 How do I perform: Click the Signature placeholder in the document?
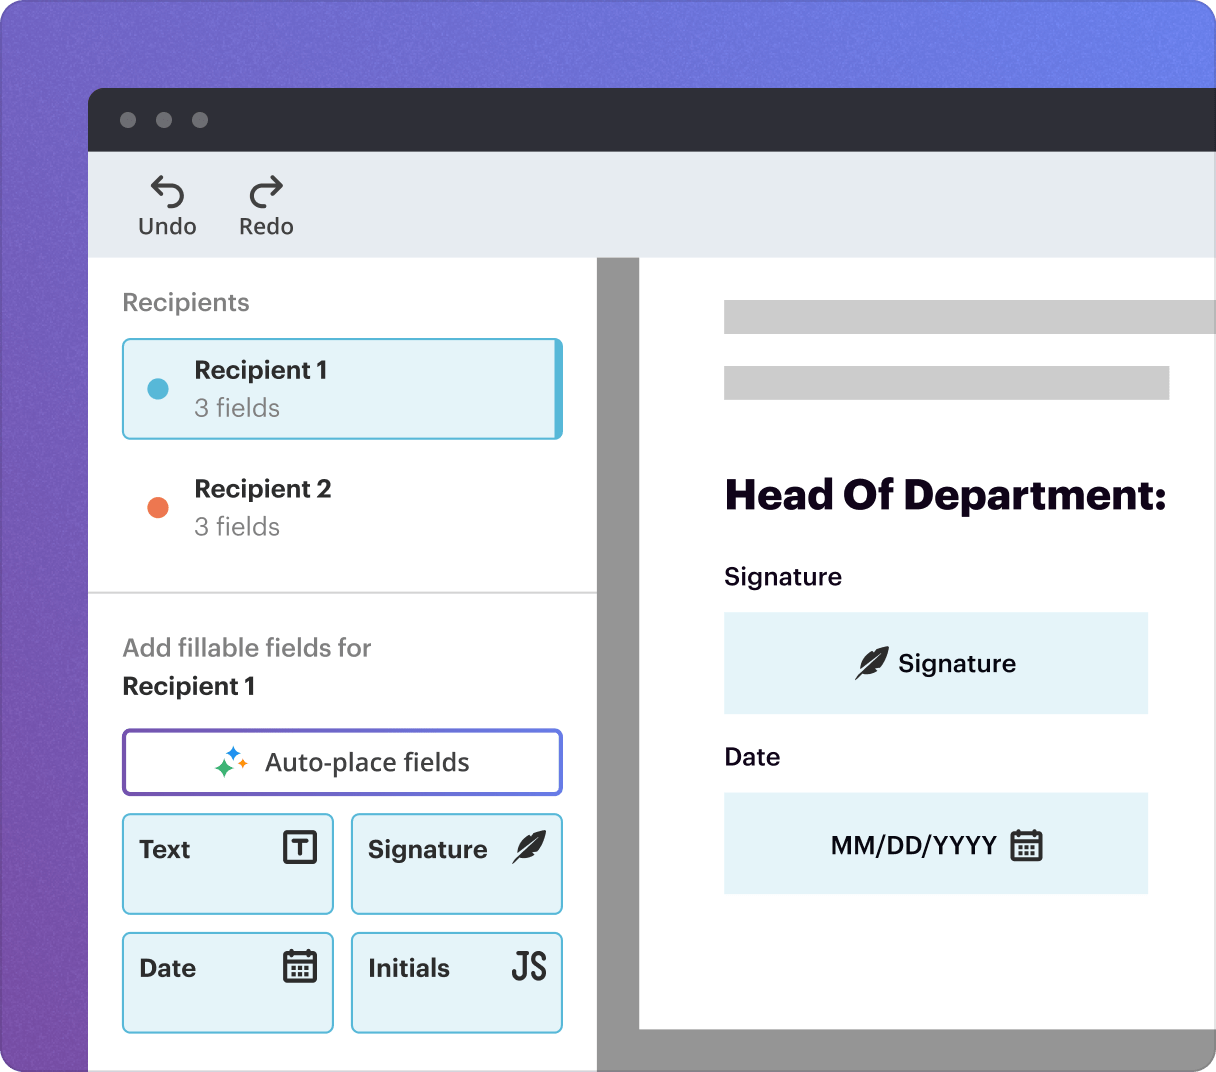pyautogui.click(x=935, y=663)
